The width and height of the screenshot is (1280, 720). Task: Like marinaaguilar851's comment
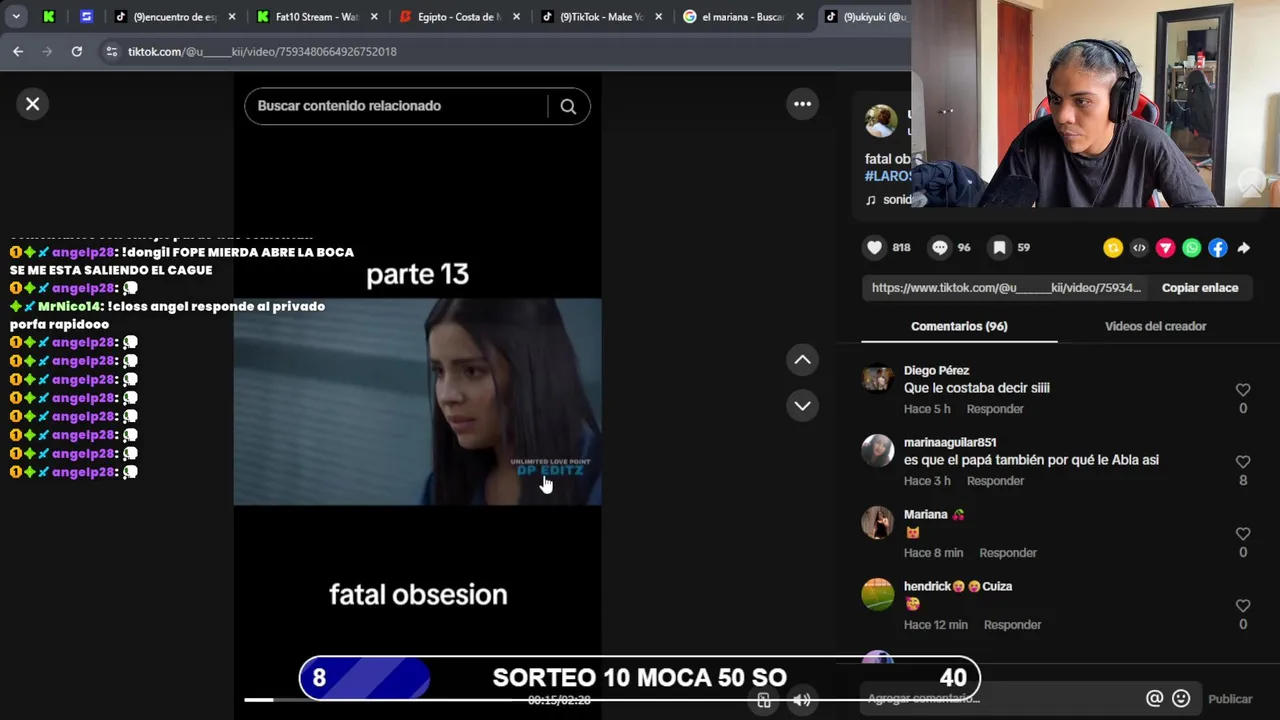[1243, 462]
